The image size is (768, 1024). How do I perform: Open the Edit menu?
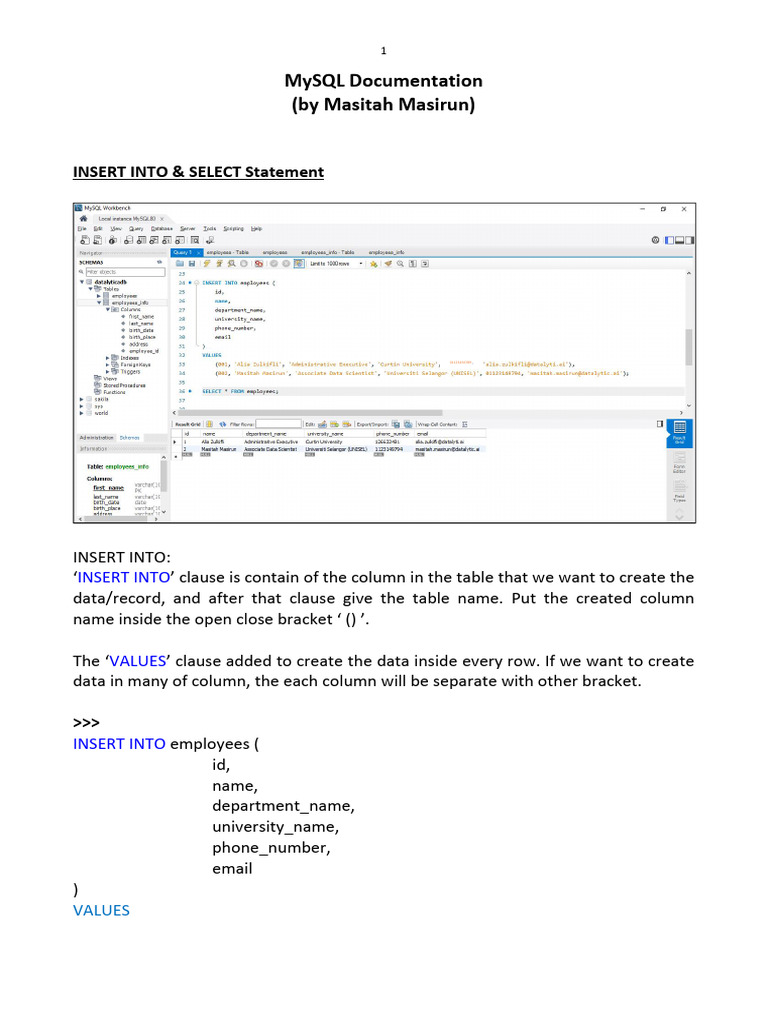[x=98, y=229]
